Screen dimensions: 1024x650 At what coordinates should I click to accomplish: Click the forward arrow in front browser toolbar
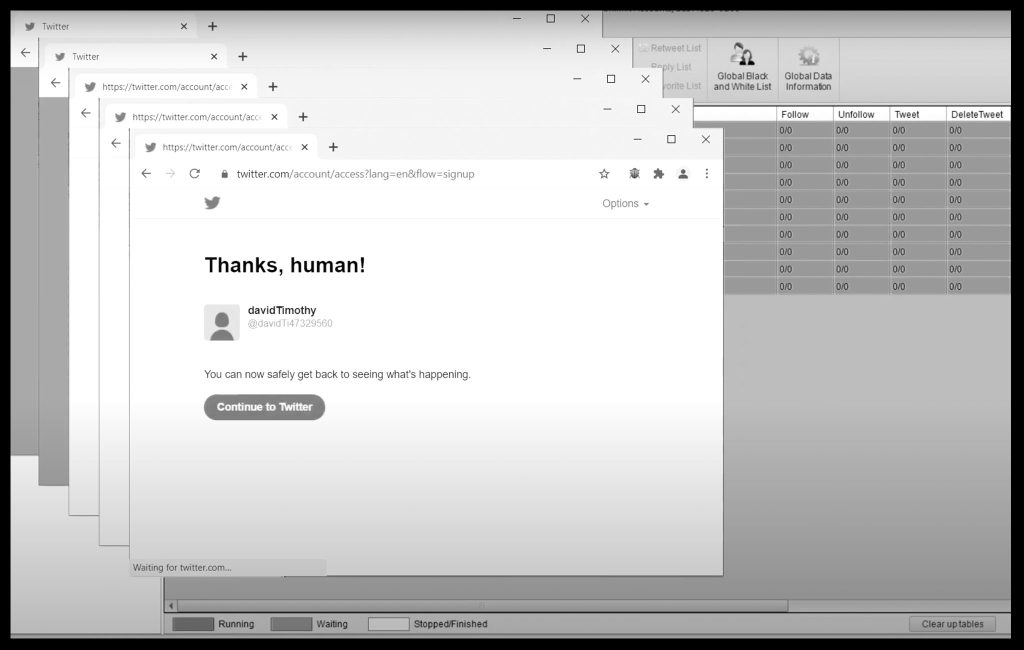[x=170, y=174]
